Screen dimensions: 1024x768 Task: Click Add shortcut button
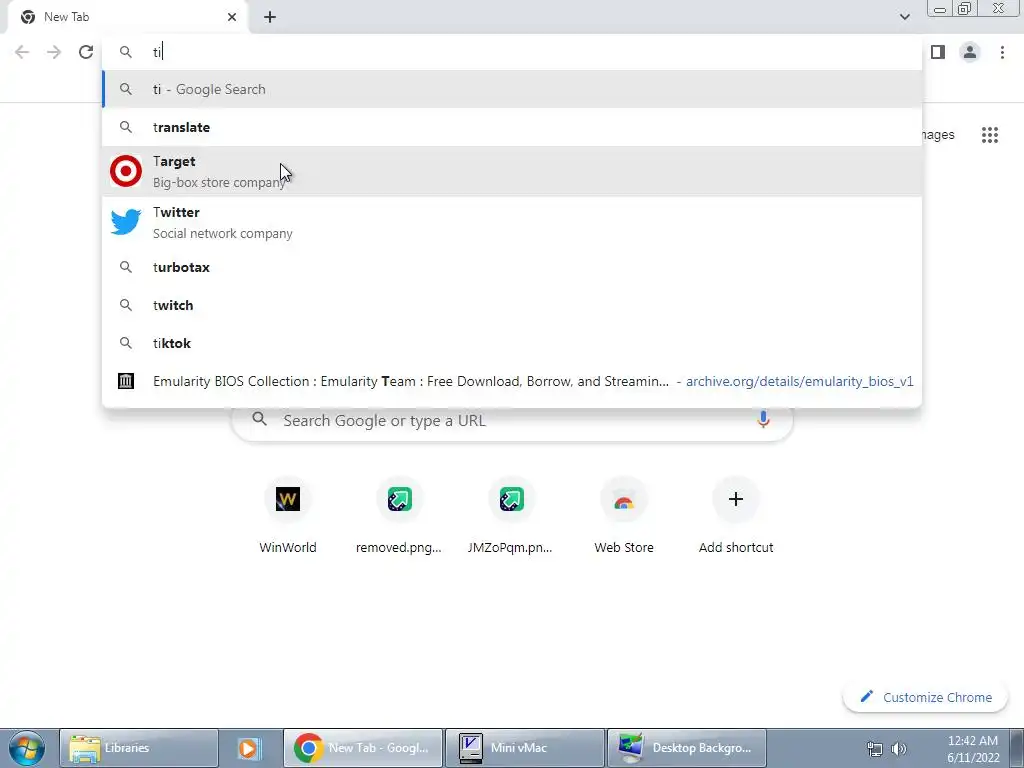[x=736, y=517]
